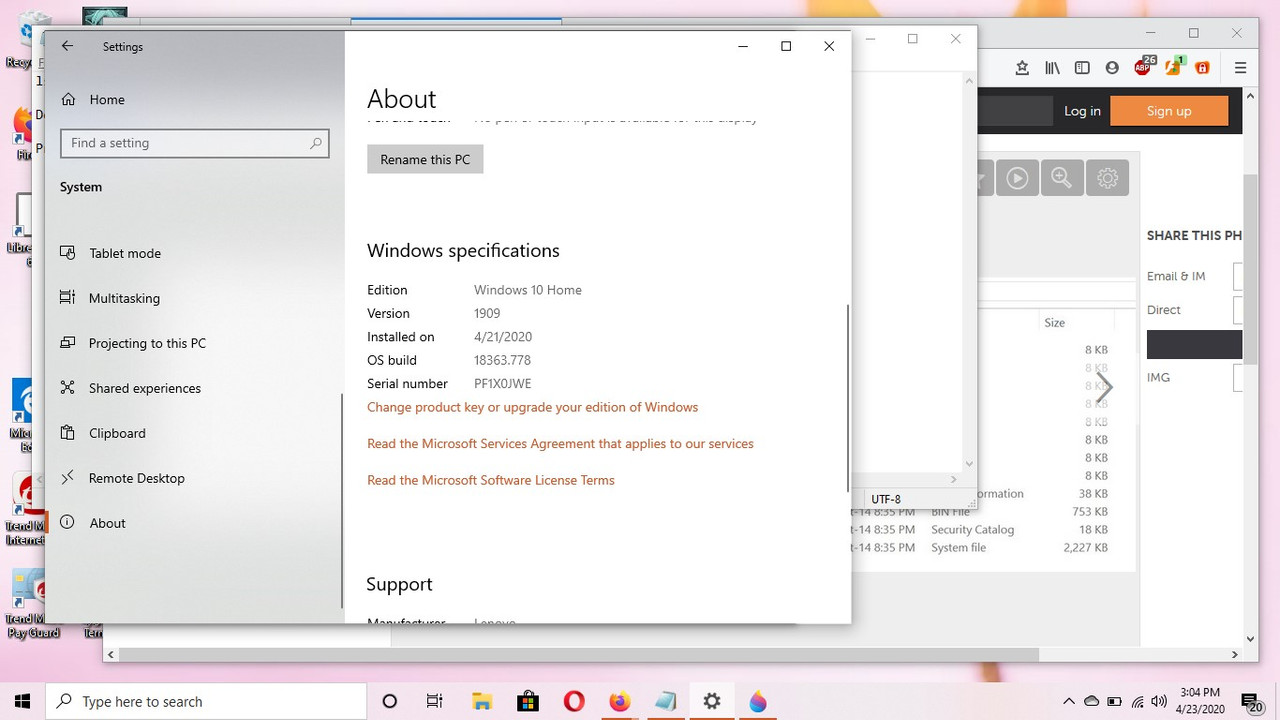This screenshot has height=720, width=1280.
Task: Click Log in on the browser page
Action: coord(1082,111)
